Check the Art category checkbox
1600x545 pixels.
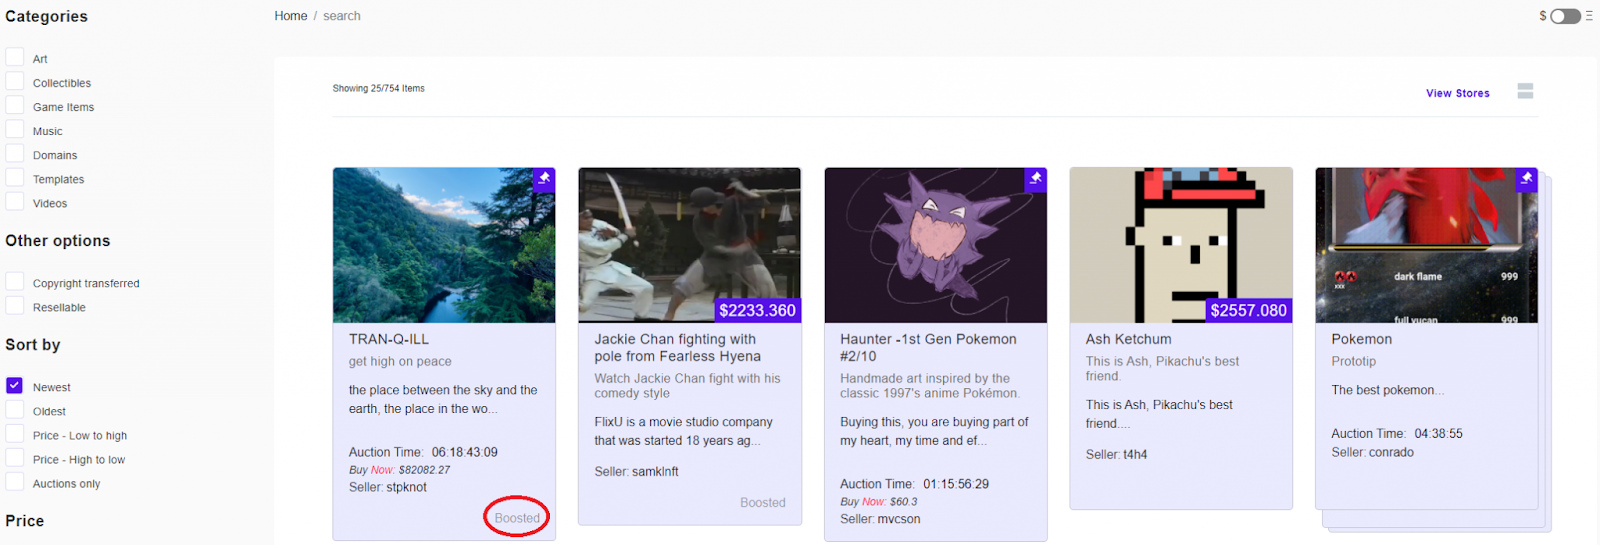[15, 57]
